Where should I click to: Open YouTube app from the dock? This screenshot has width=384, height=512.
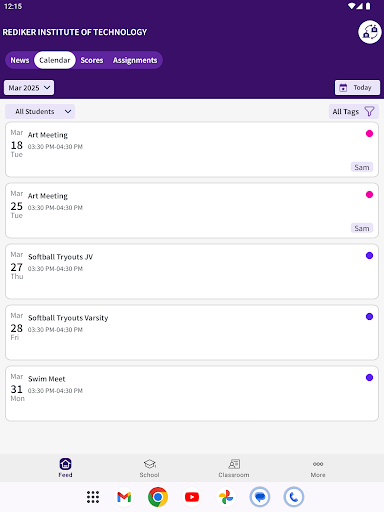coord(192,497)
